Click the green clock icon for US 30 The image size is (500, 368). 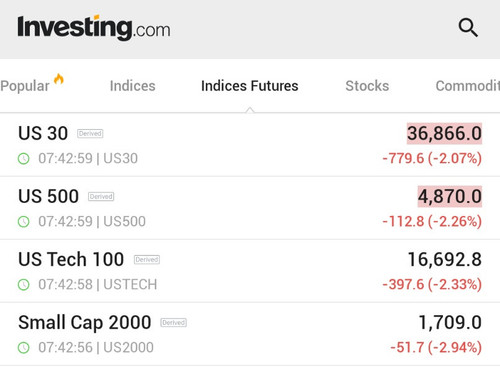(24, 158)
